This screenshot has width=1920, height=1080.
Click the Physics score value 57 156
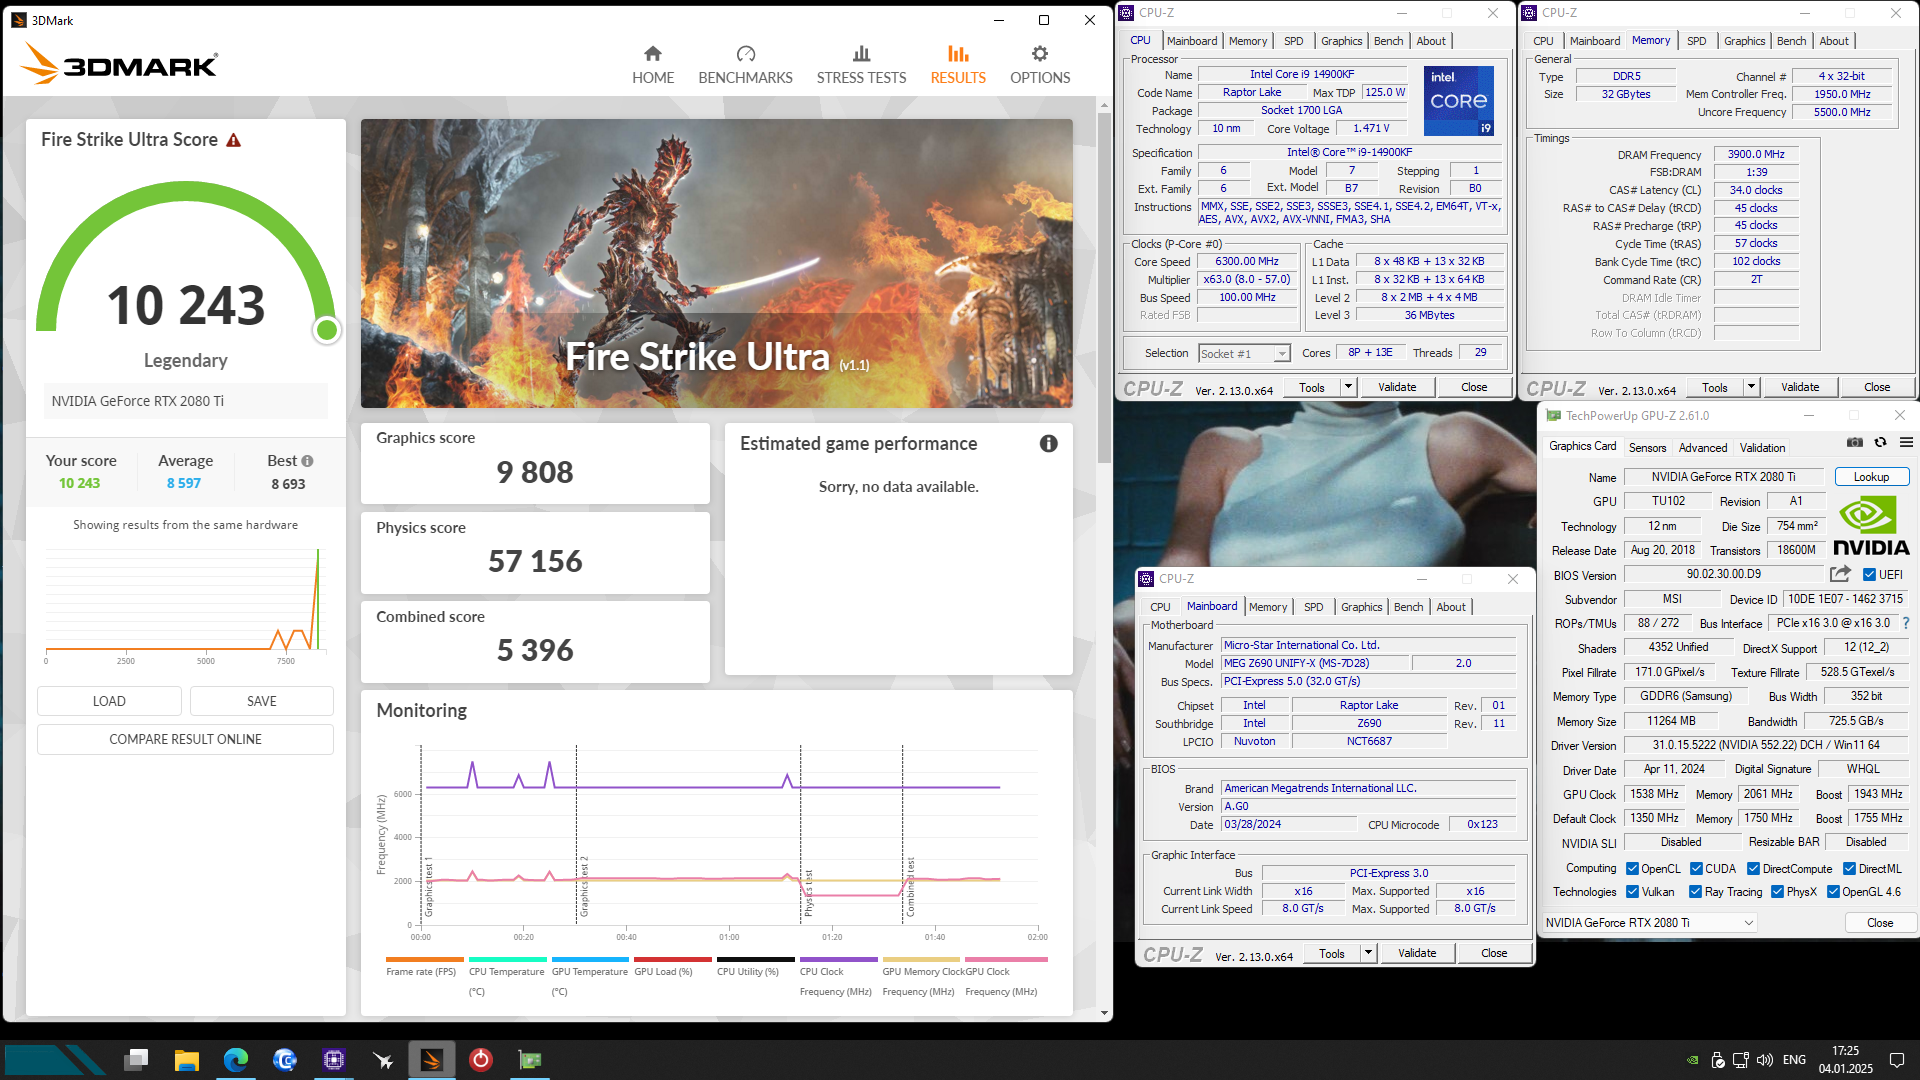tap(535, 561)
